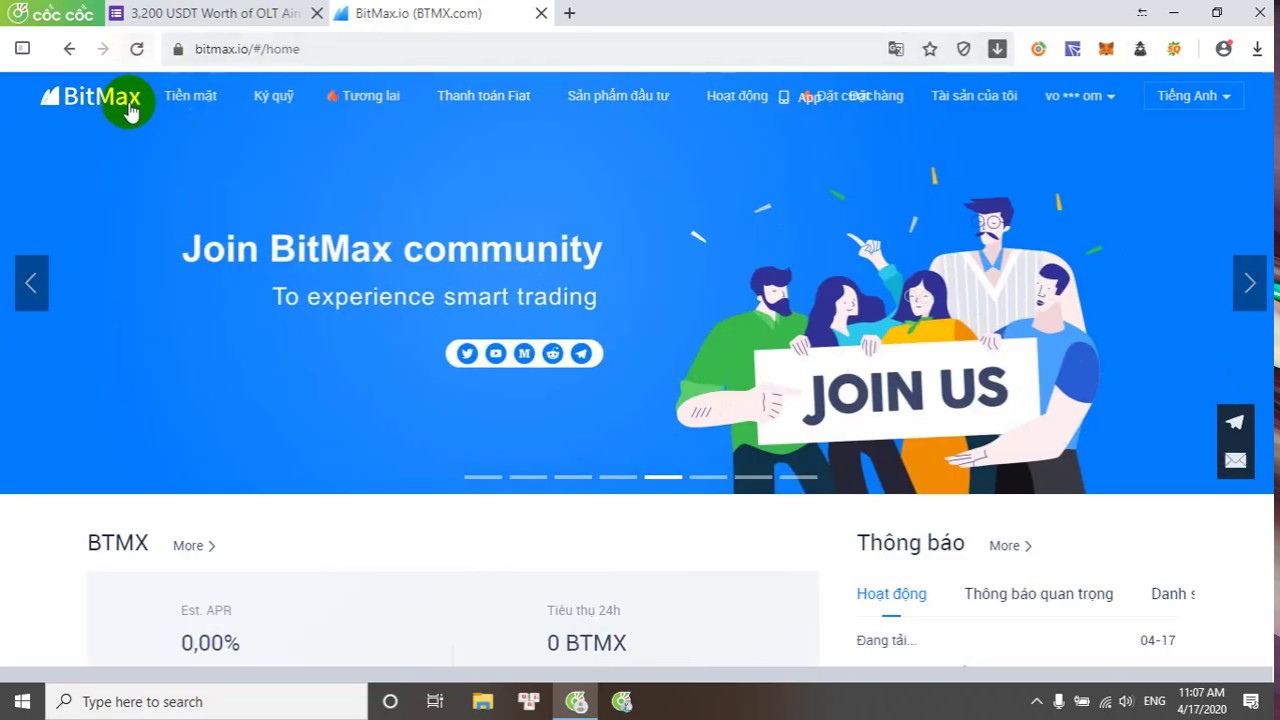
Task: Toggle the browser sidebar panel icon
Action: click(22, 48)
